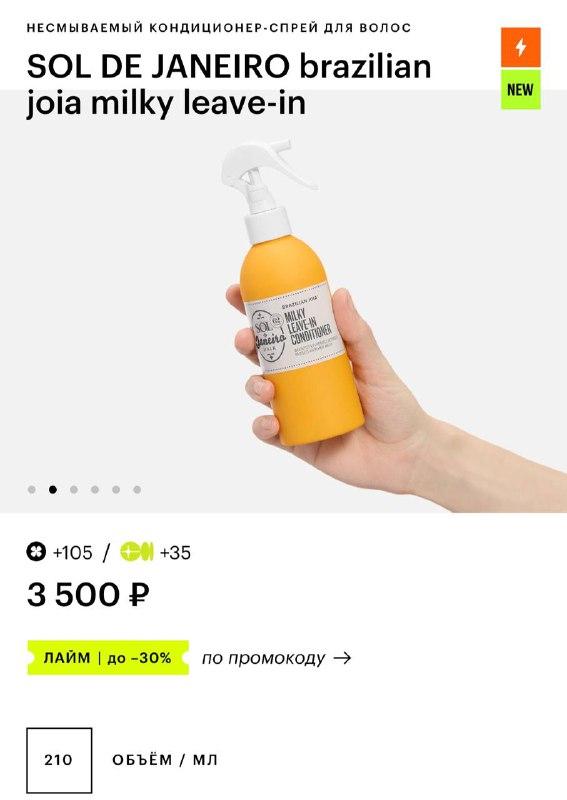Tap the 3 500 ₽ price

(x=88, y=595)
